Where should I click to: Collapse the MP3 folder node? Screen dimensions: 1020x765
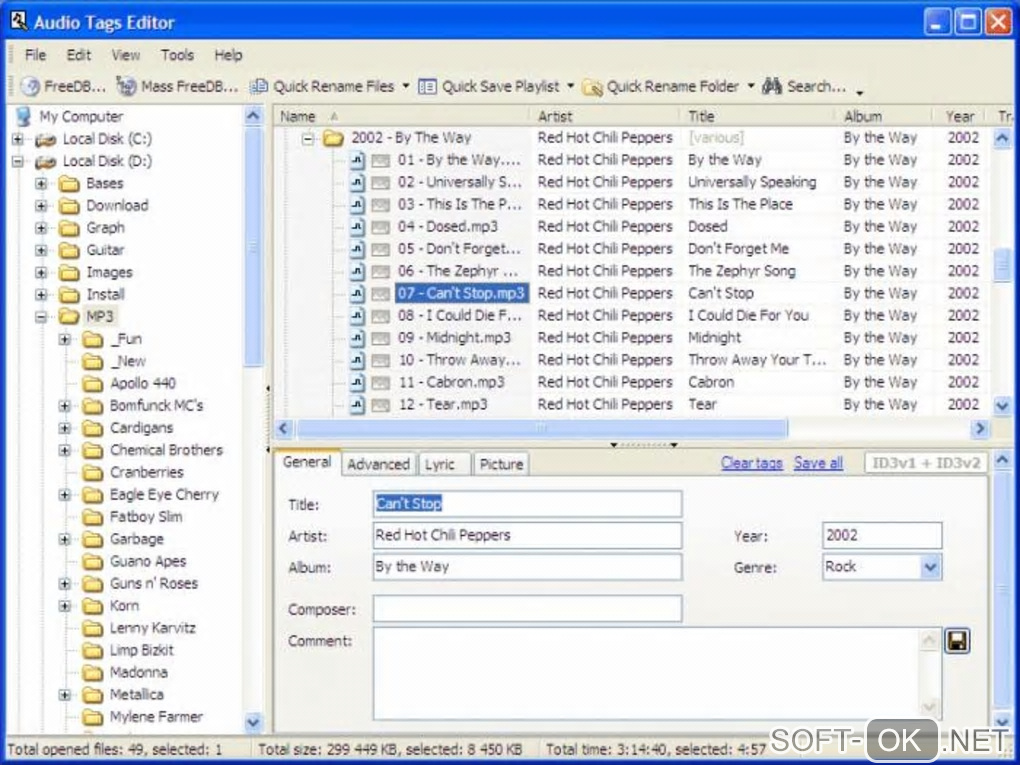[41, 317]
